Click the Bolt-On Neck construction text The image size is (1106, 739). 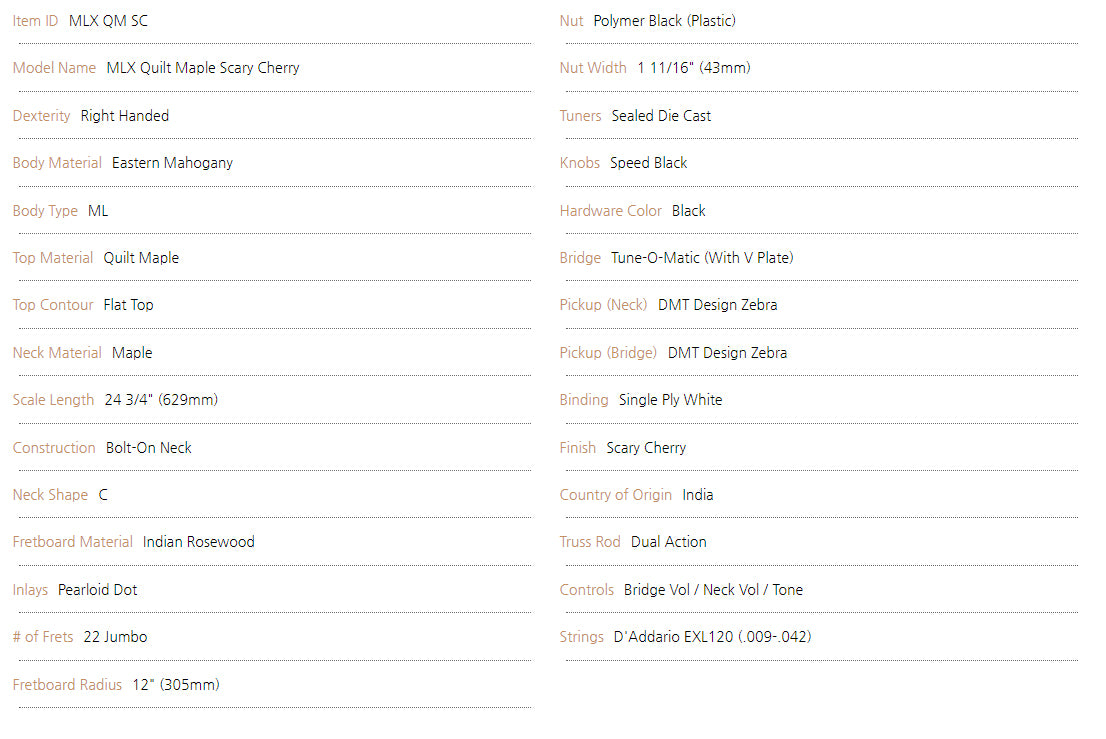(x=149, y=448)
